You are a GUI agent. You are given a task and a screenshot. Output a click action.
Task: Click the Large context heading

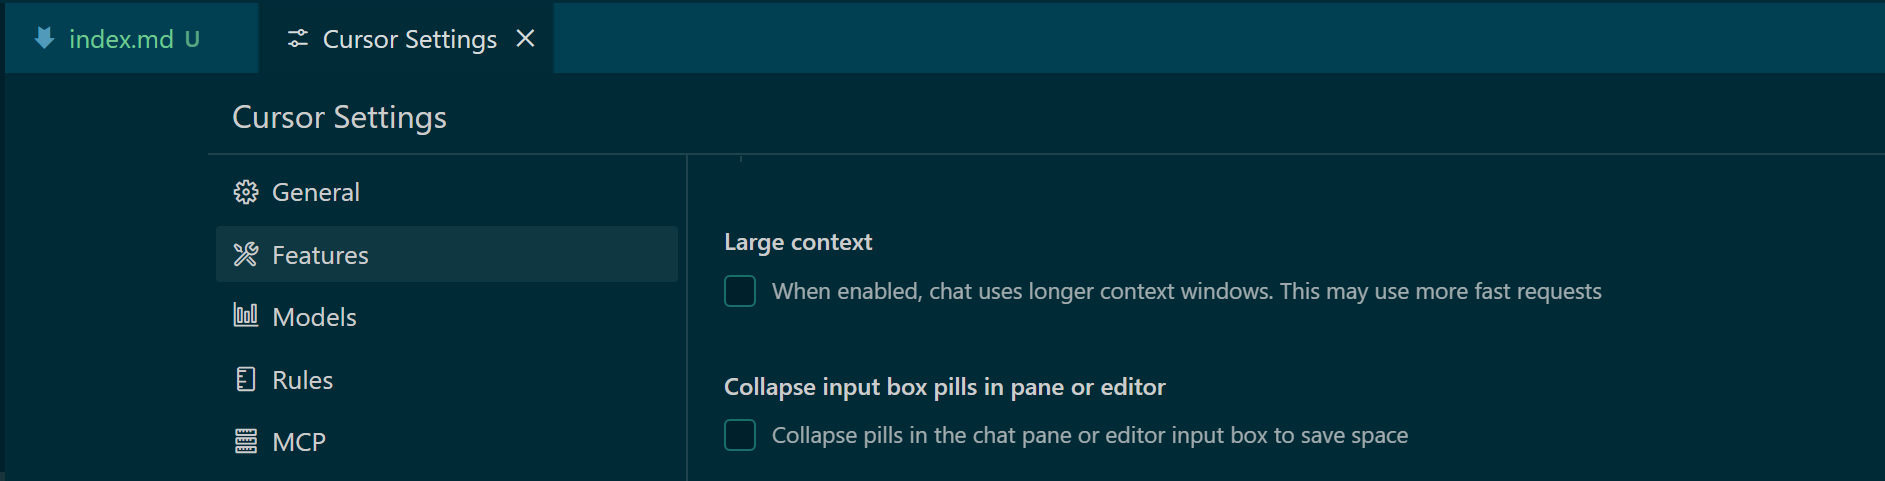click(798, 242)
